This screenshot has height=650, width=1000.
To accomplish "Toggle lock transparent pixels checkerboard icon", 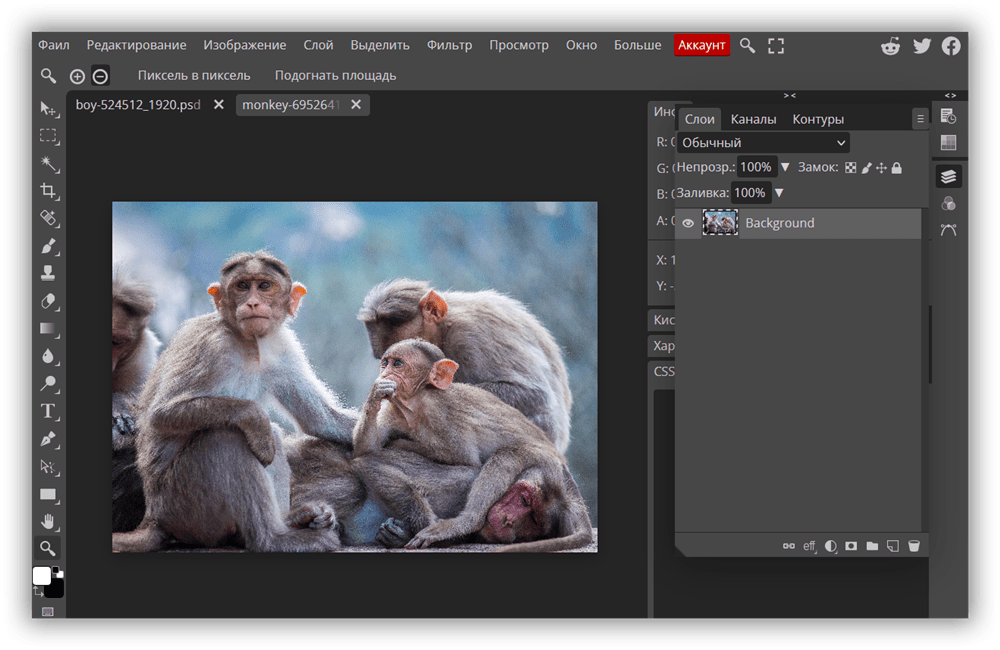I will pos(851,168).
